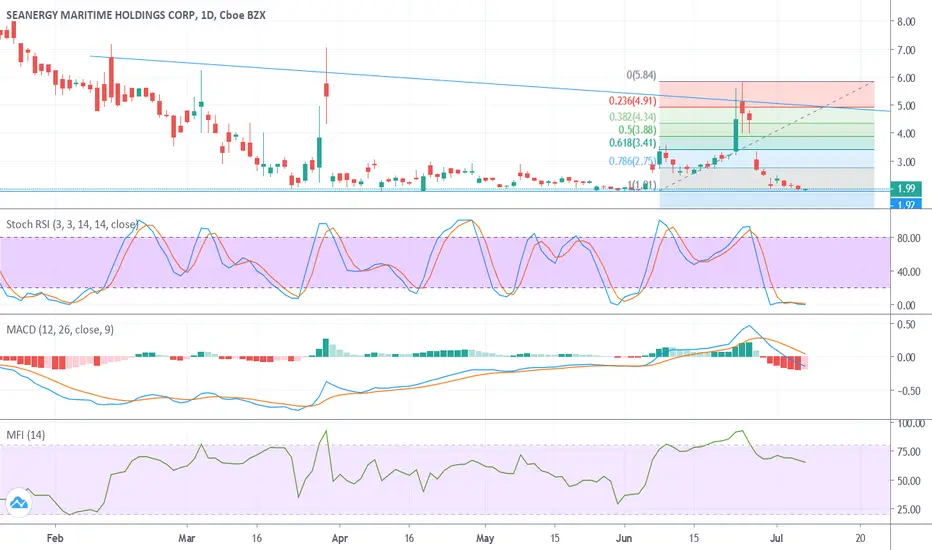Click the Fibonacci 0.786(2.75) level label
The image size is (932, 550).
click(632, 161)
